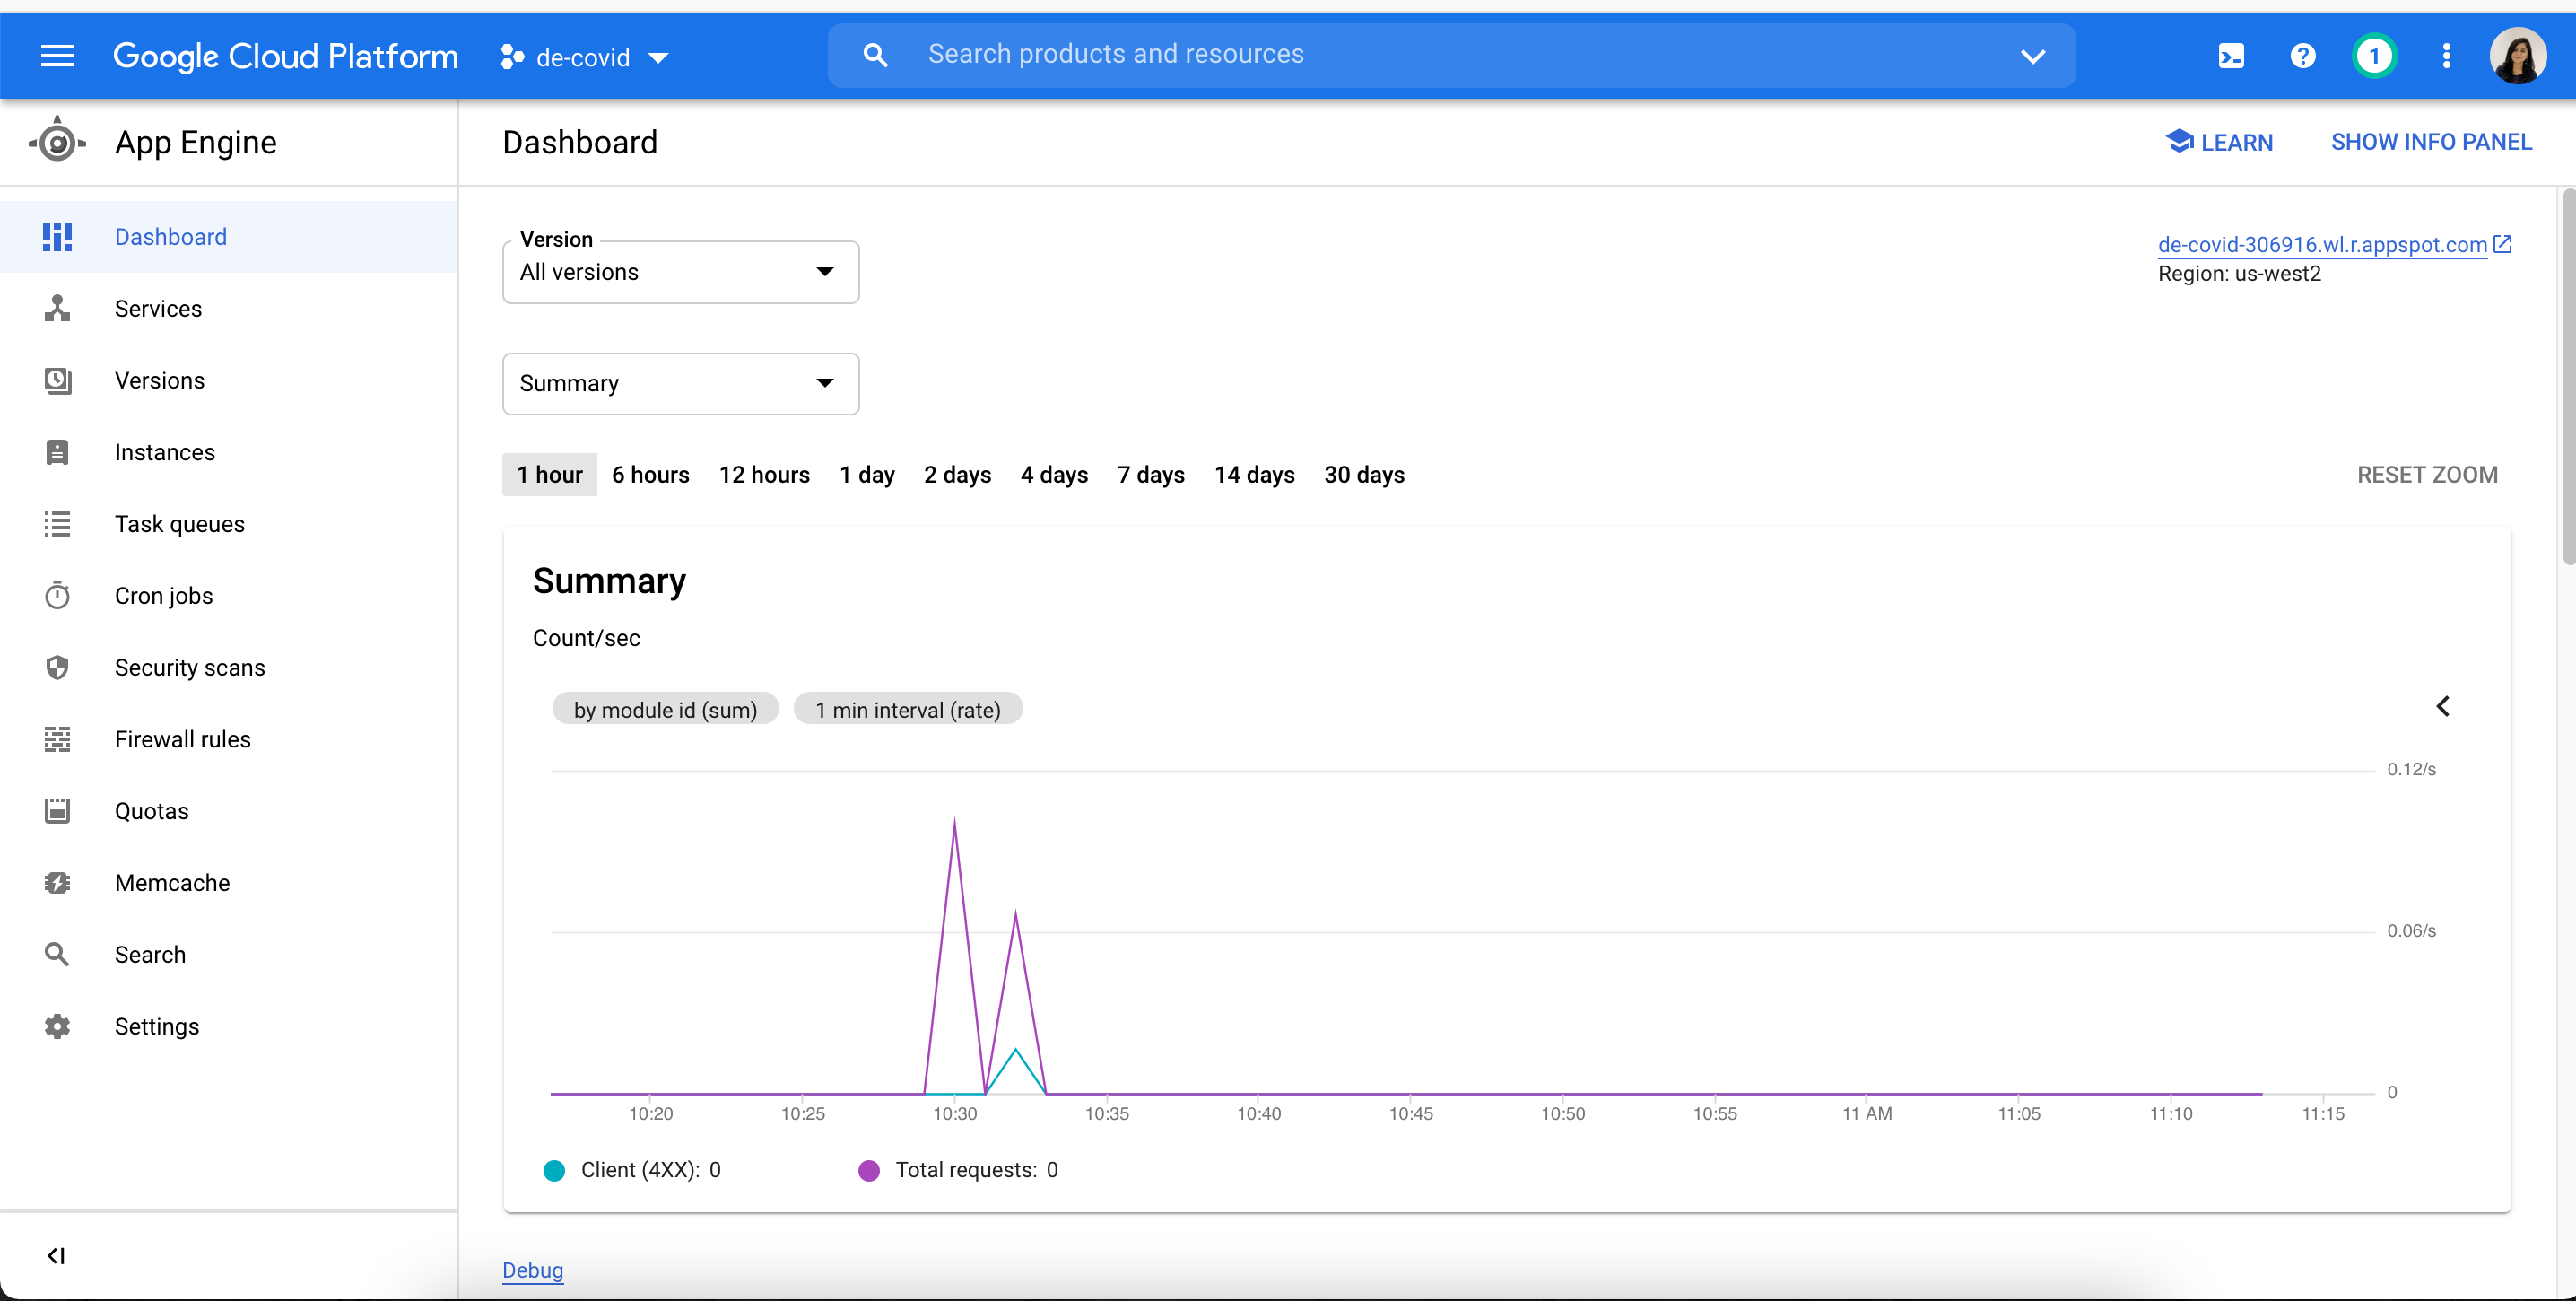2576x1301 pixels.
Task: Collapse the sidebar using bottom arrow
Action: (x=57, y=1256)
